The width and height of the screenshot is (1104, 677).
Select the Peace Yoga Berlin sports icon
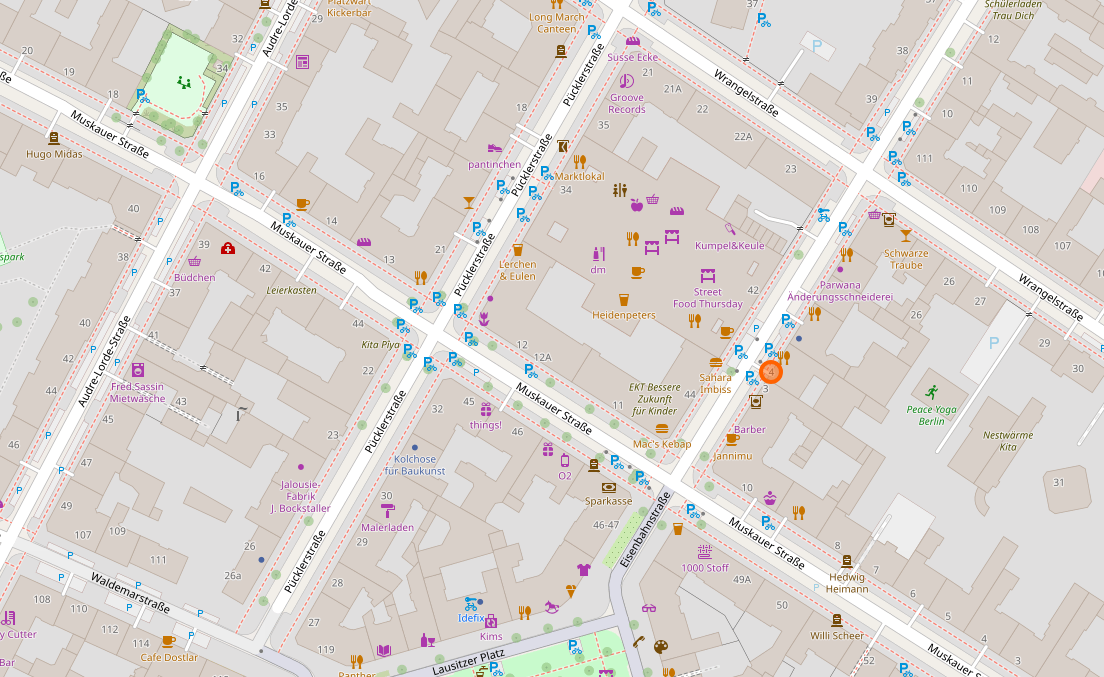click(932, 392)
